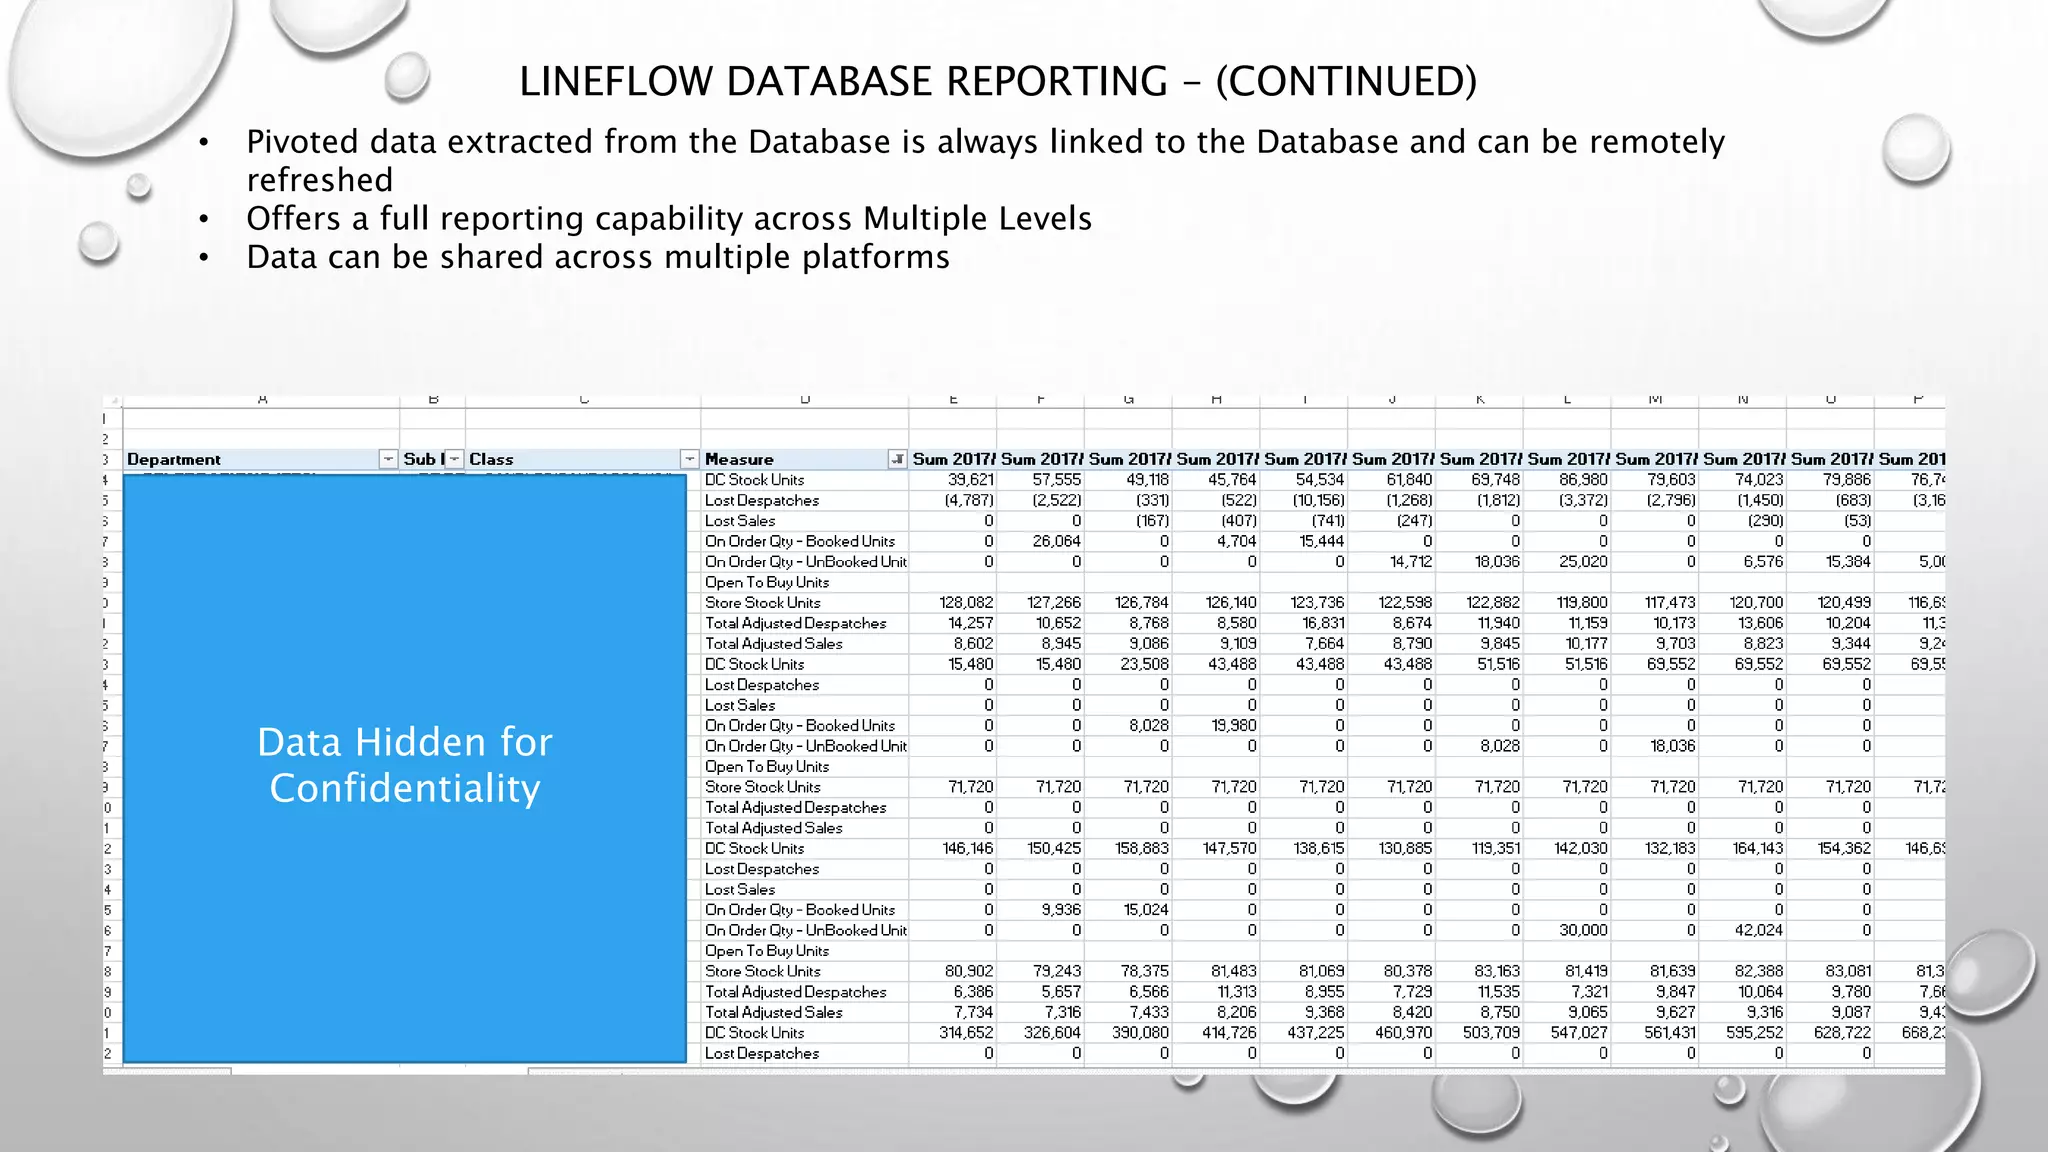Open the Department filter dropdown
Image resolution: width=2048 pixels, height=1152 pixels.
388,459
